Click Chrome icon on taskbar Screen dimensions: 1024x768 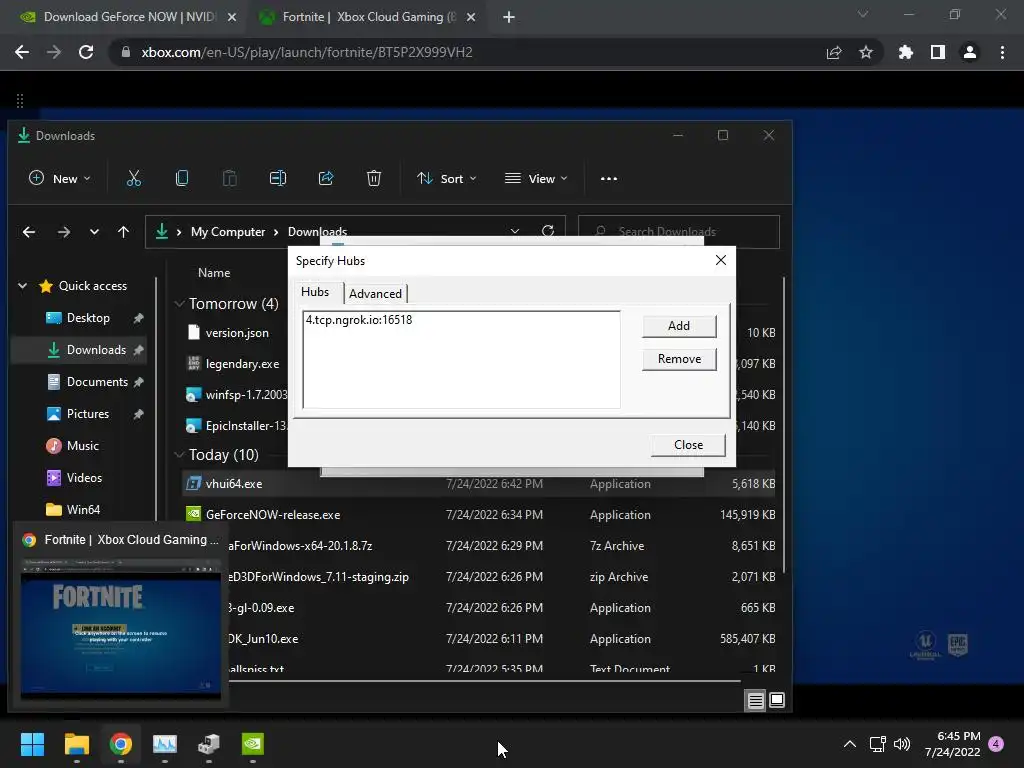click(x=121, y=744)
